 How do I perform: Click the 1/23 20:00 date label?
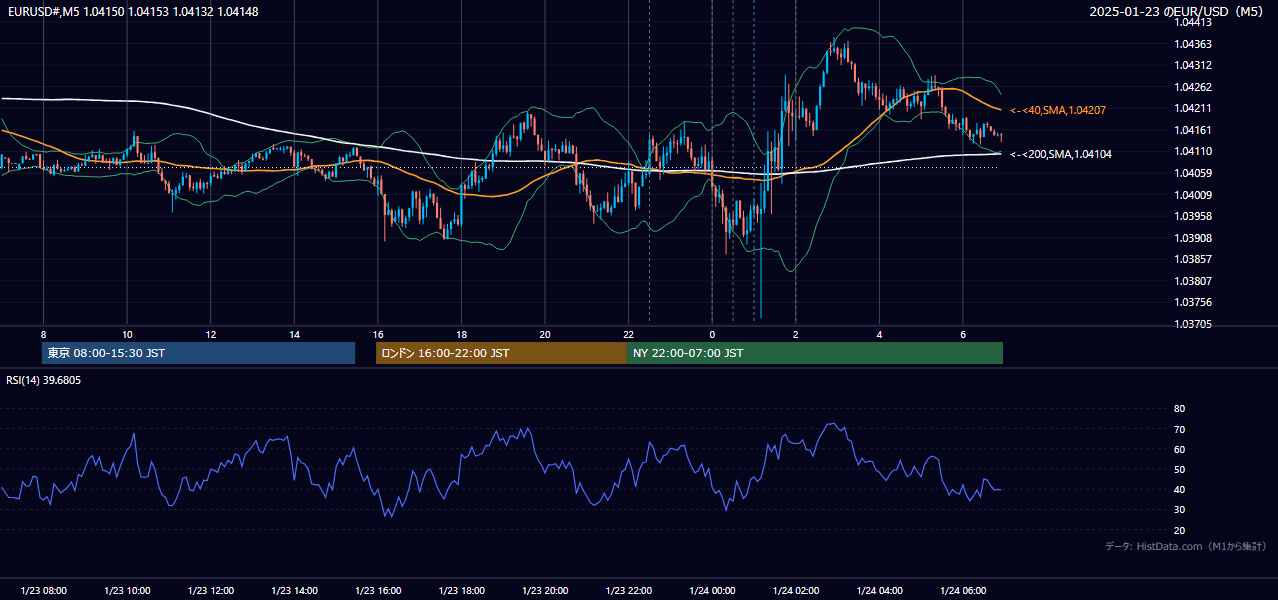coord(545,591)
